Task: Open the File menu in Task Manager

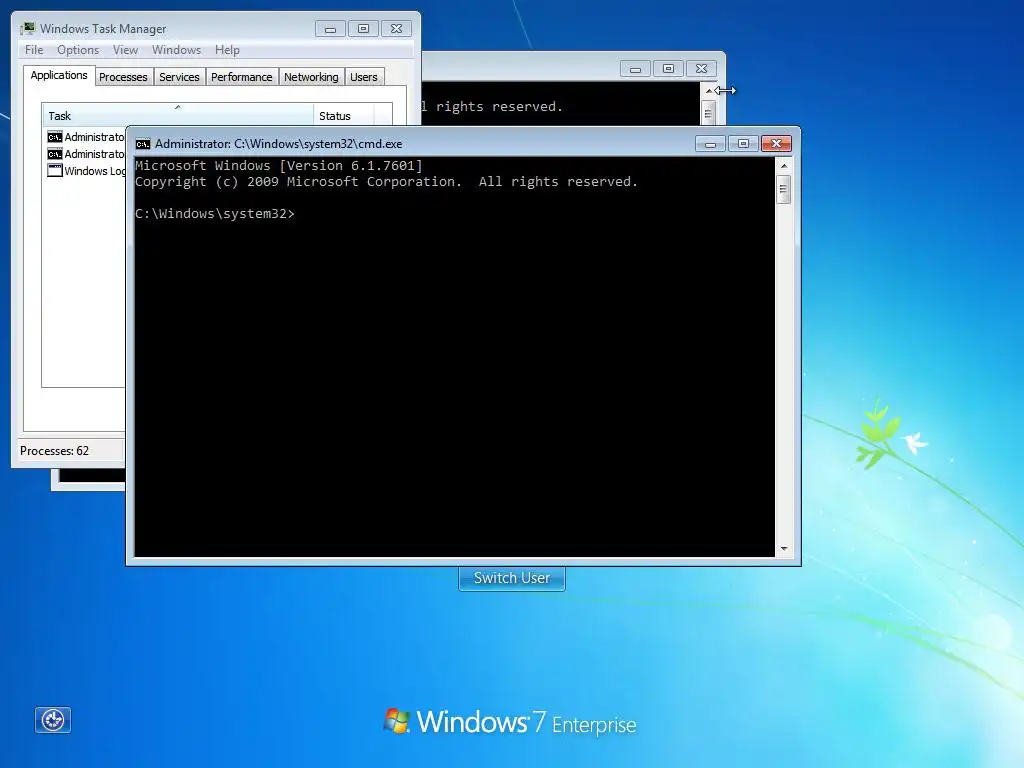Action: pyautogui.click(x=34, y=50)
